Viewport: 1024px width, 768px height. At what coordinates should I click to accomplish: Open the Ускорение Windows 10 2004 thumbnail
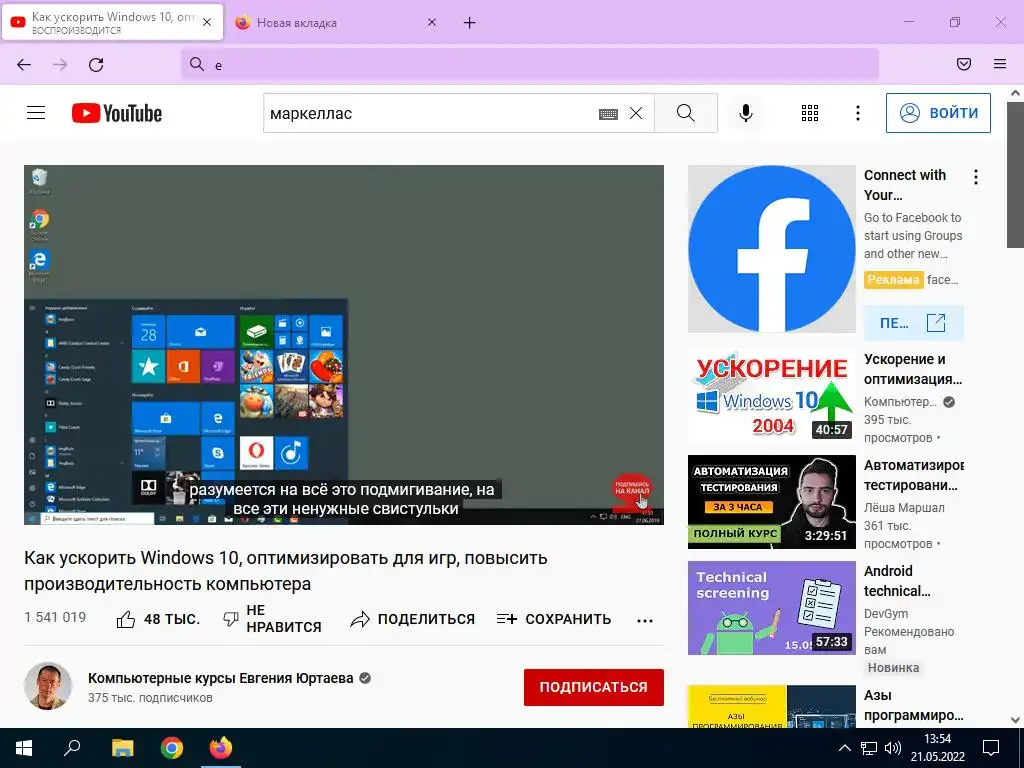[x=771, y=395]
